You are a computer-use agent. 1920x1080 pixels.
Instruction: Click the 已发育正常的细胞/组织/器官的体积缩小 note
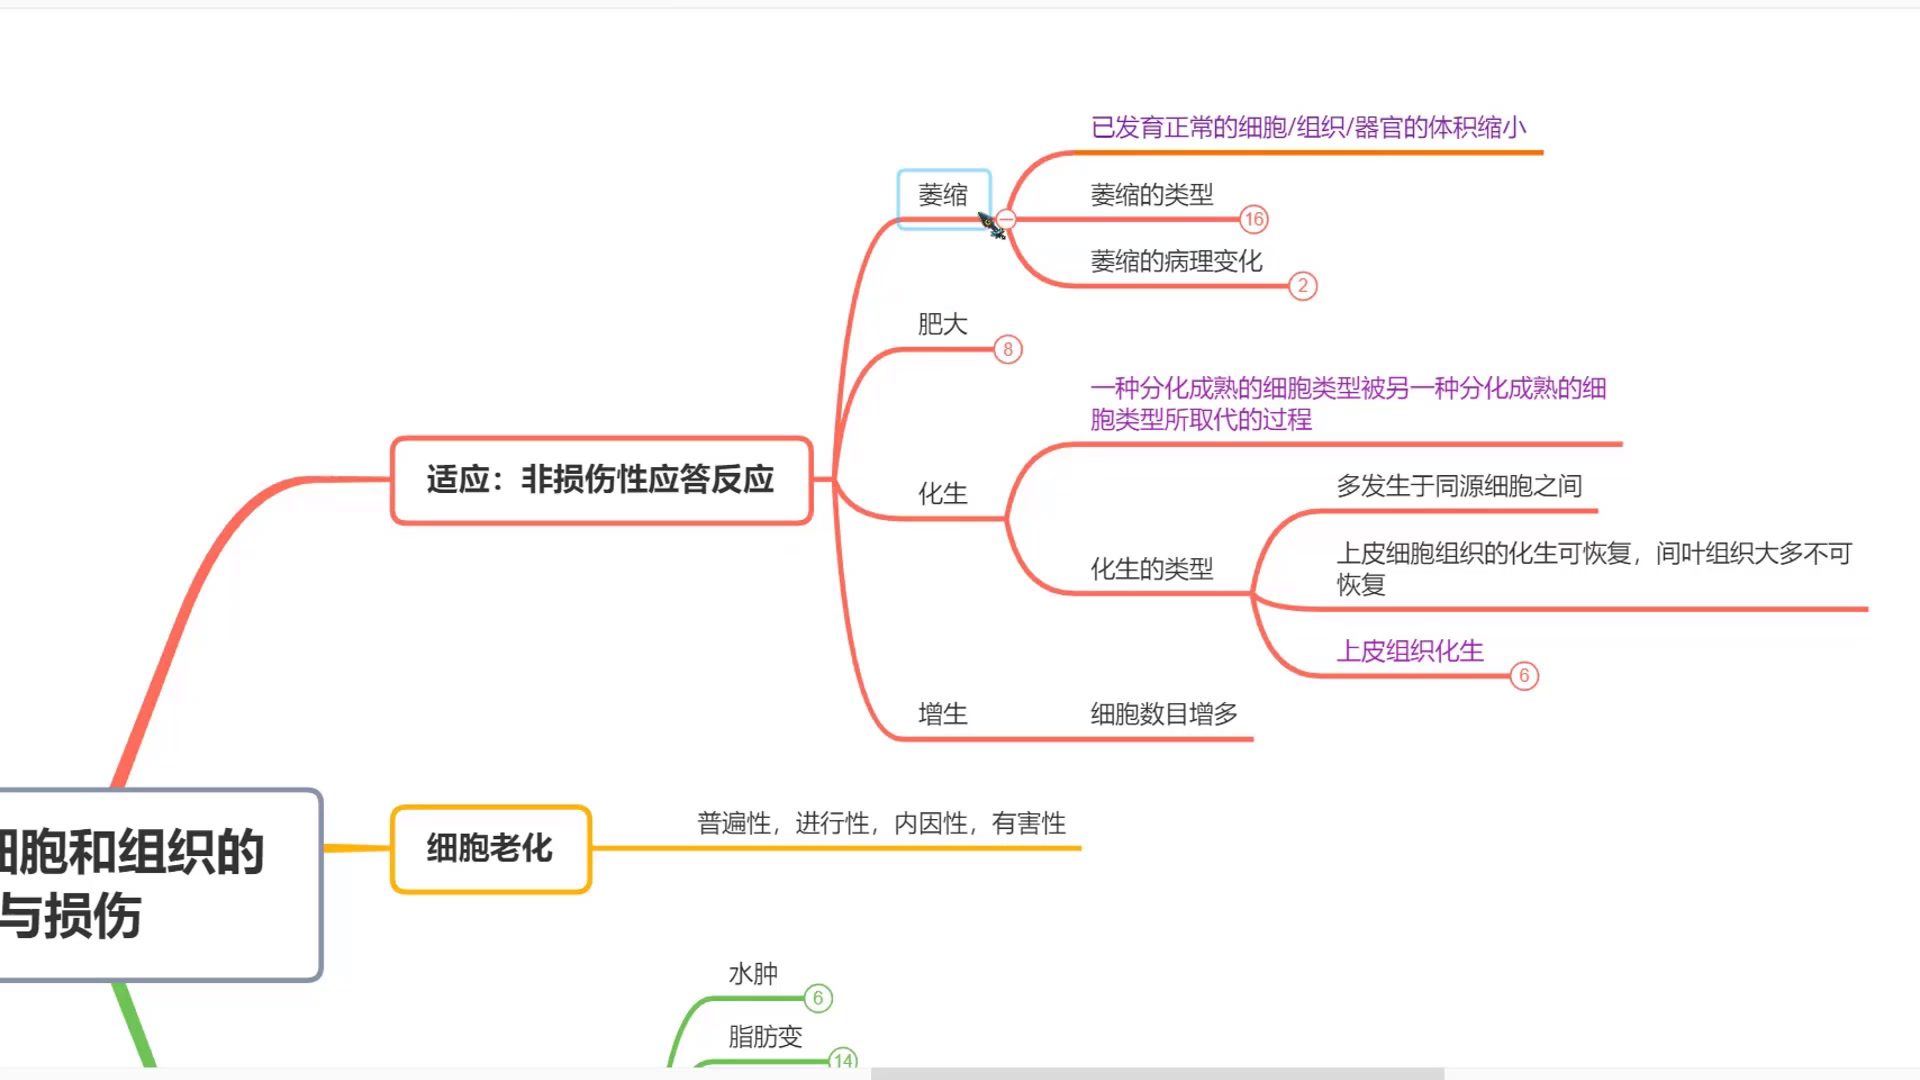(x=1308, y=128)
